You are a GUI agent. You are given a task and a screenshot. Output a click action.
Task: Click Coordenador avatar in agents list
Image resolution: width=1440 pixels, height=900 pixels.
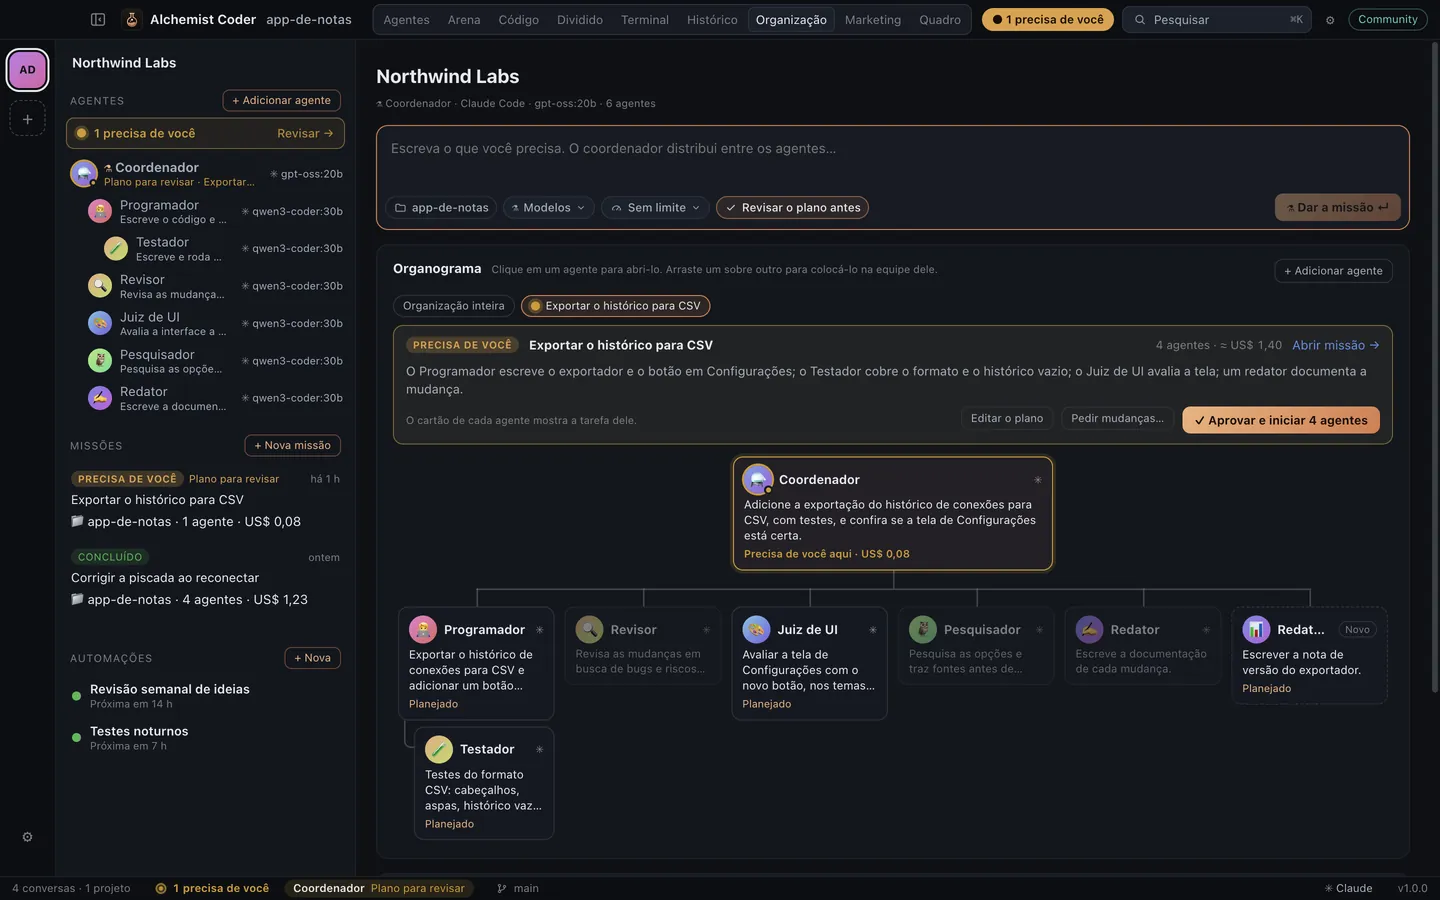coord(83,174)
